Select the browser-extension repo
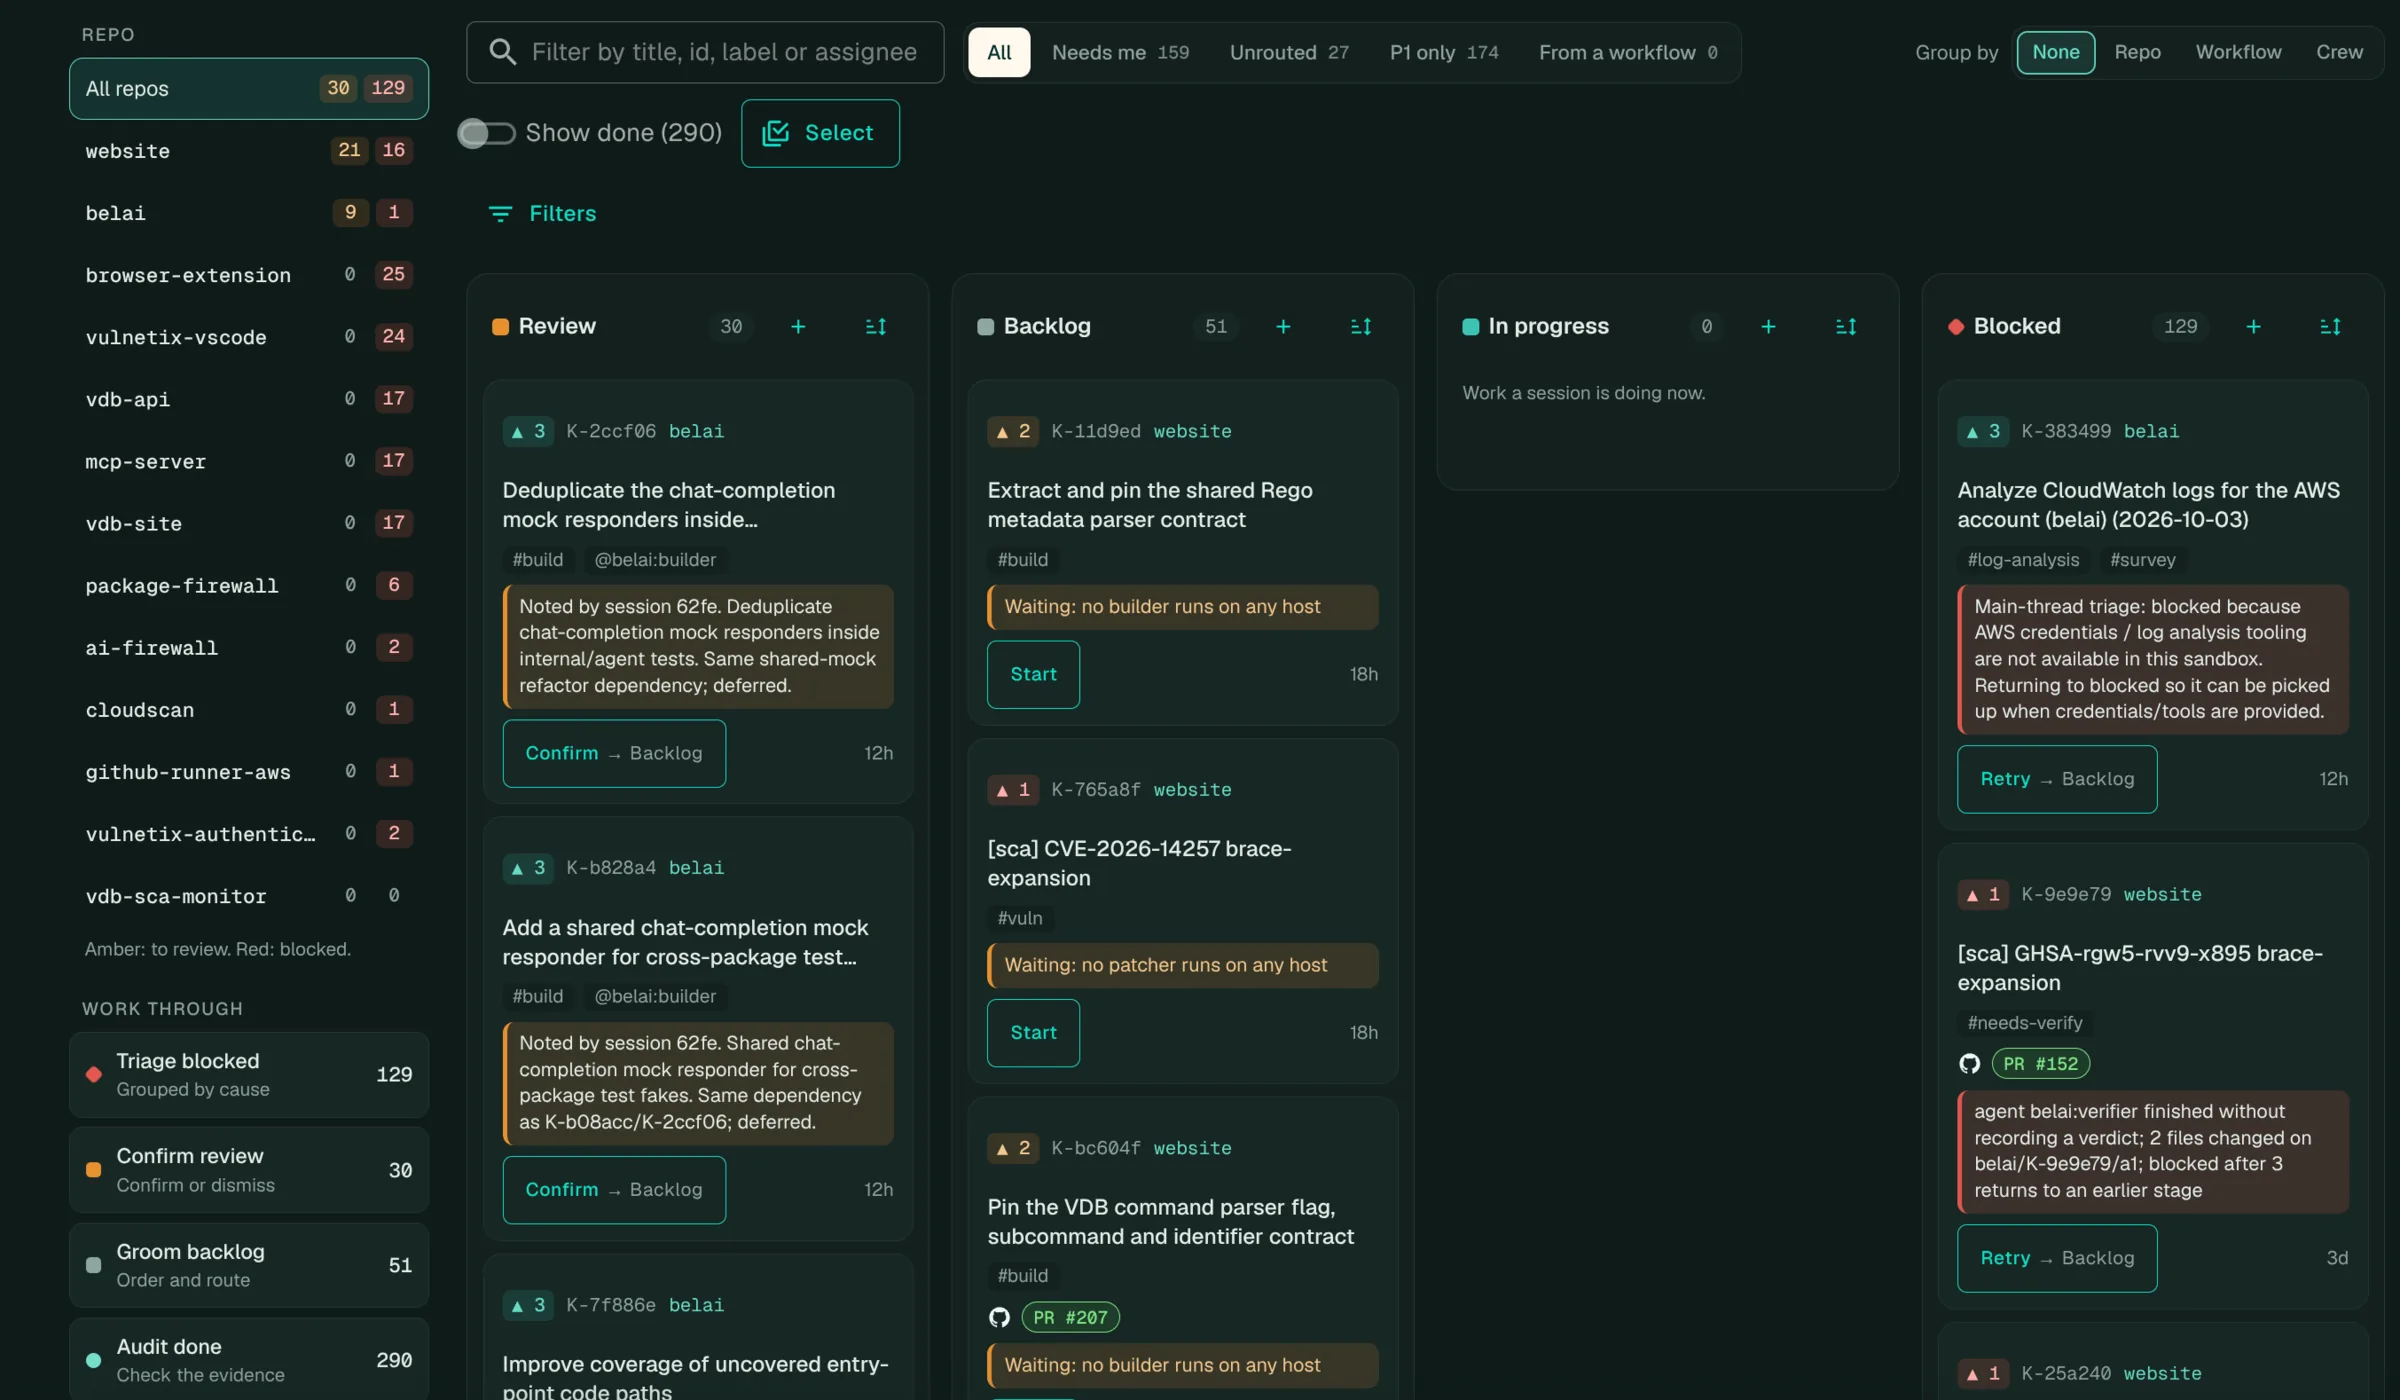Screen dimensions: 2400x1400 tap(249, 275)
